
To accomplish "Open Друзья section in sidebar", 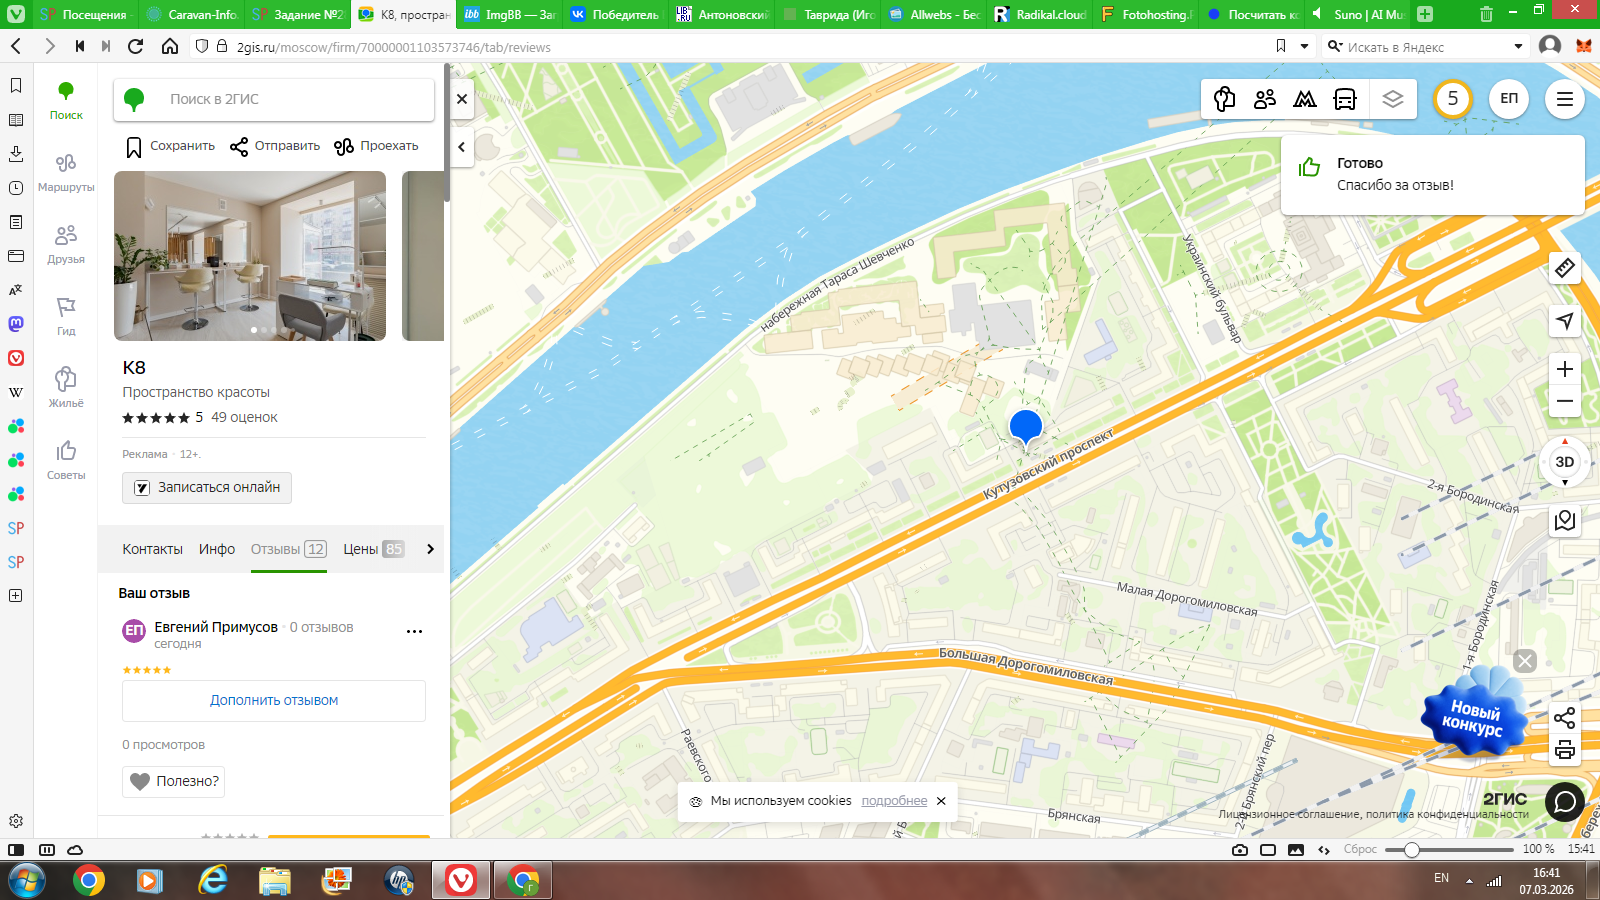I will (66, 244).
